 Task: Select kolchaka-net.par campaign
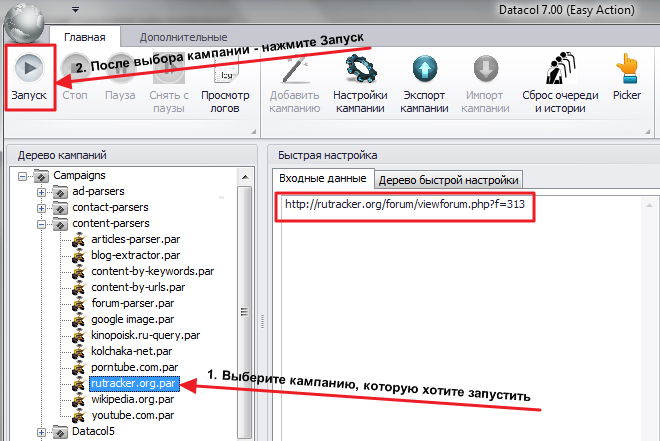click(132, 351)
